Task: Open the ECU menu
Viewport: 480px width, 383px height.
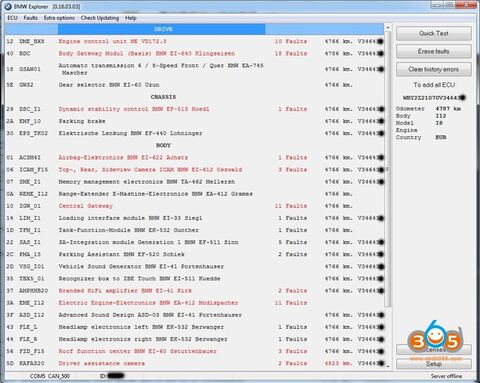Action: click(x=12, y=18)
